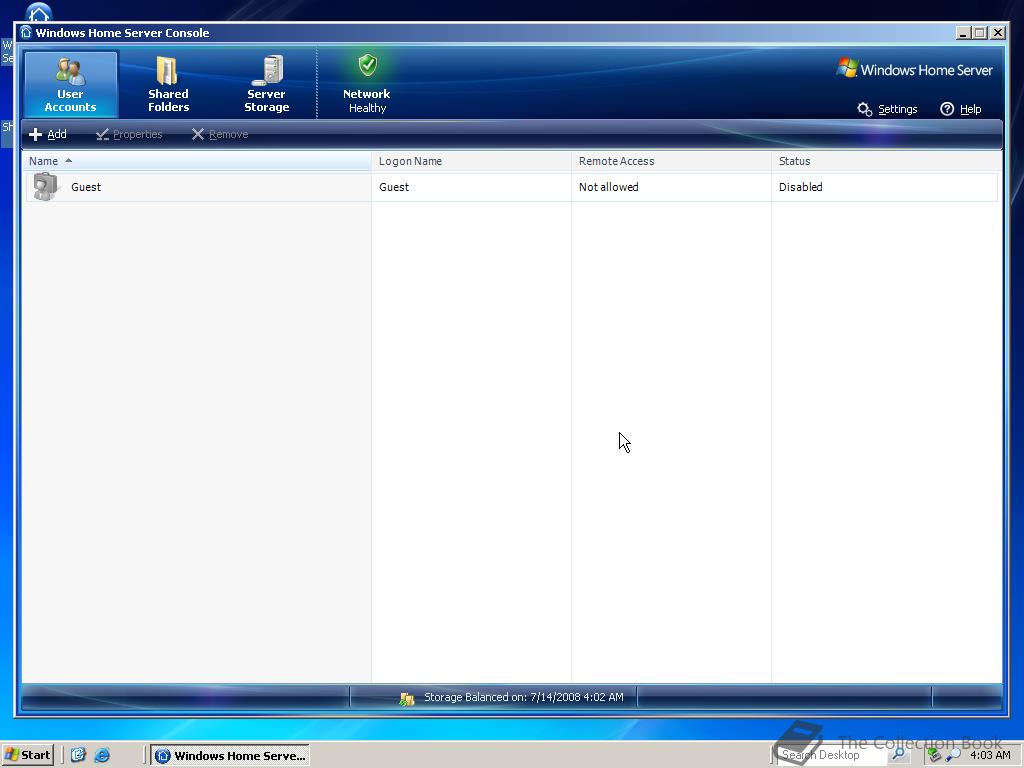Click the User Accounts people icon
The width and height of the screenshot is (1024, 768).
point(71,71)
